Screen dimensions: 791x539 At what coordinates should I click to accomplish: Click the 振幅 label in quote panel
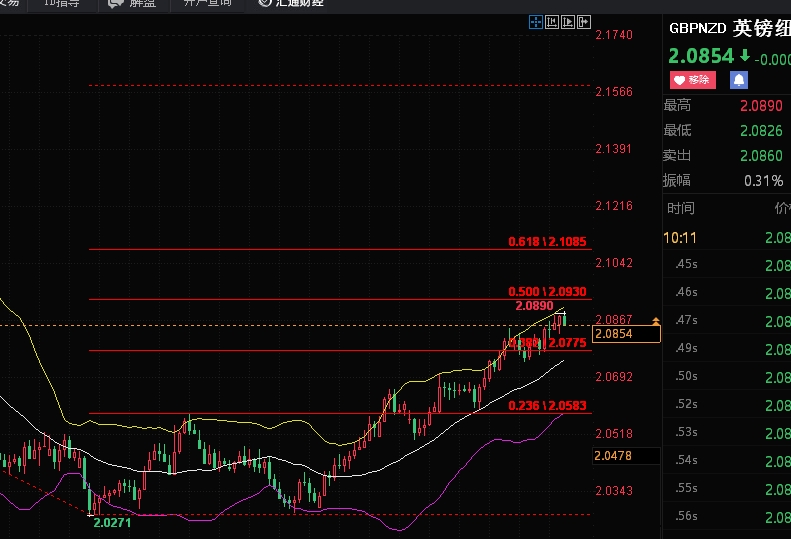tap(677, 180)
